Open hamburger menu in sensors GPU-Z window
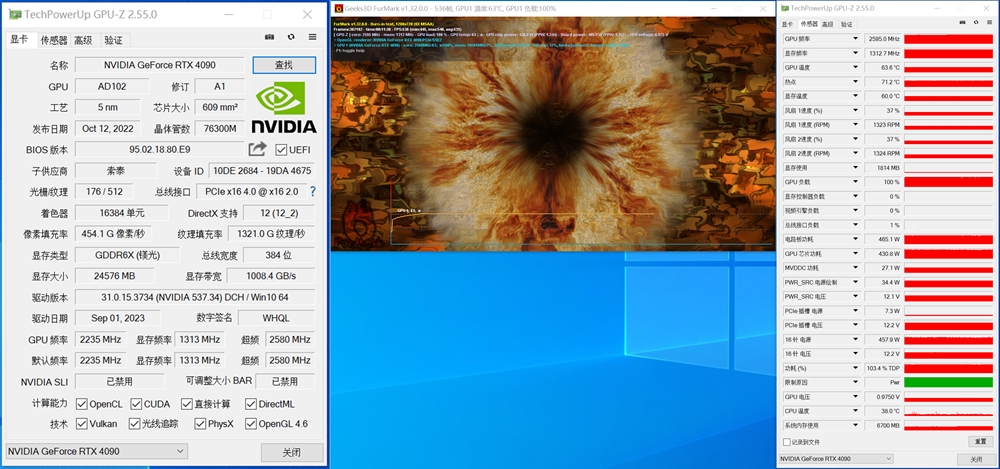The image size is (1000, 469). 990,23
